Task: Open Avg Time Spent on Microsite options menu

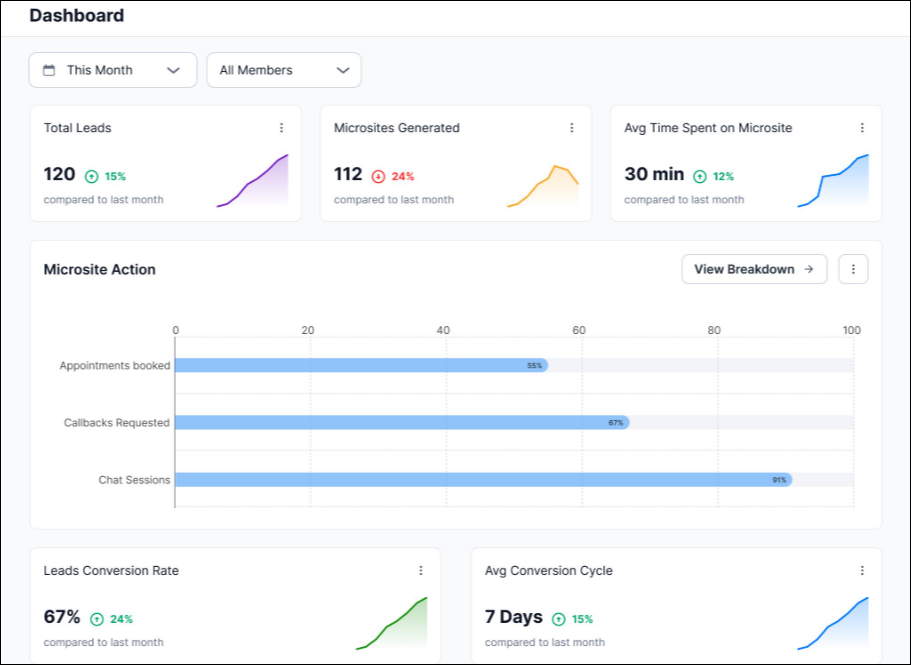Action: click(862, 128)
